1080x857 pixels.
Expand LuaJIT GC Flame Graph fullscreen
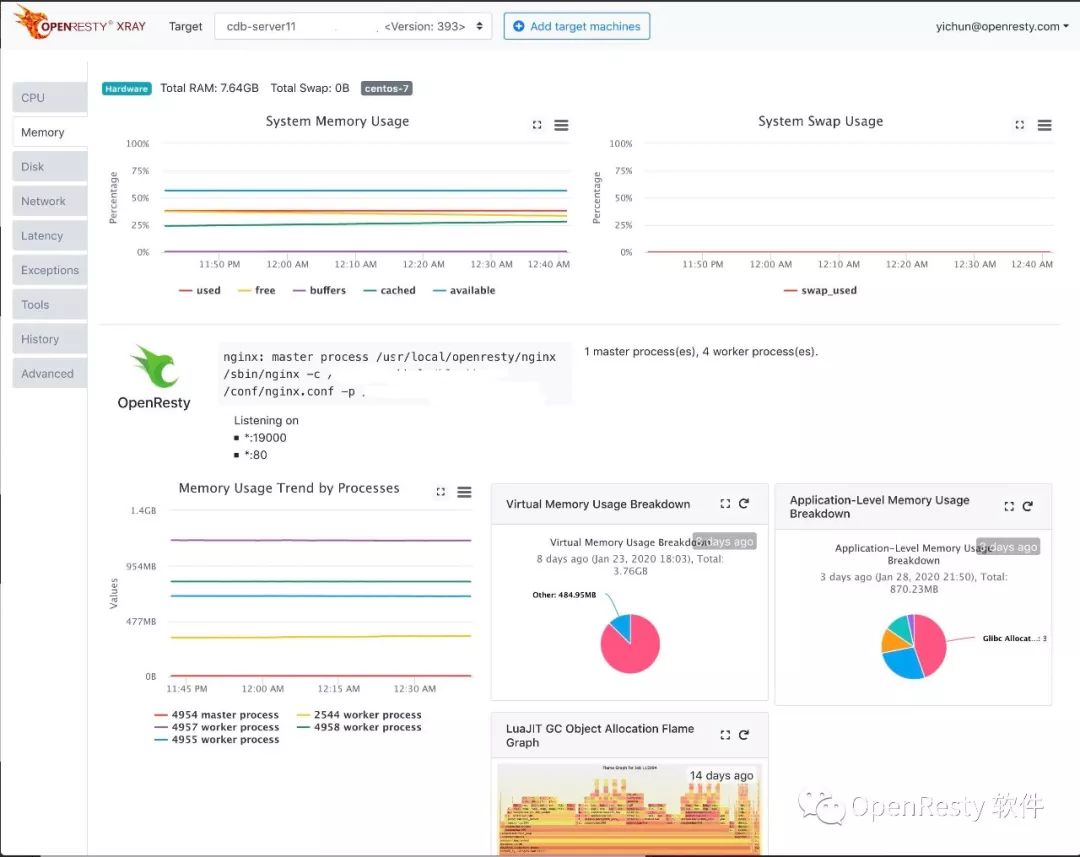coord(725,735)
